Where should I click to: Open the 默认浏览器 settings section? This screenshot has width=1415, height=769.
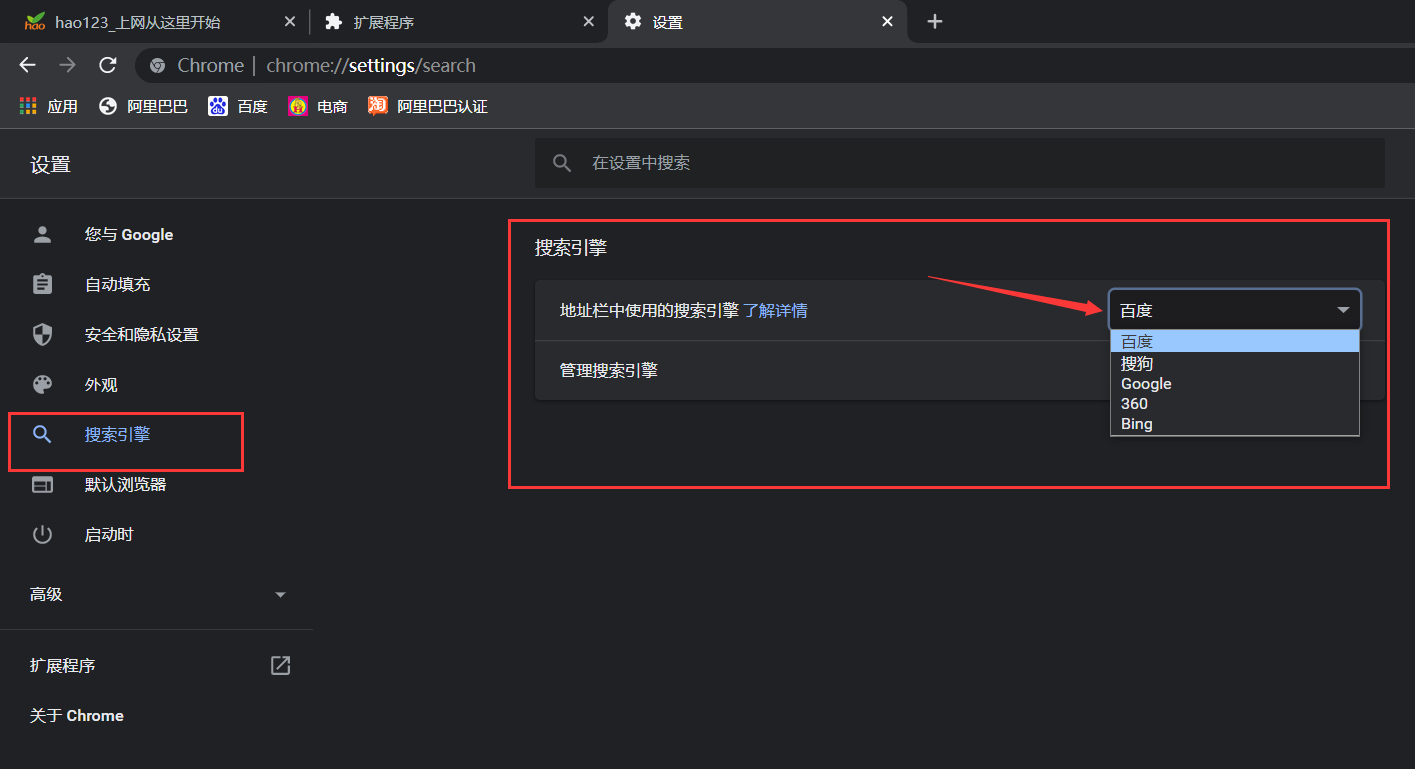(125, 484)
